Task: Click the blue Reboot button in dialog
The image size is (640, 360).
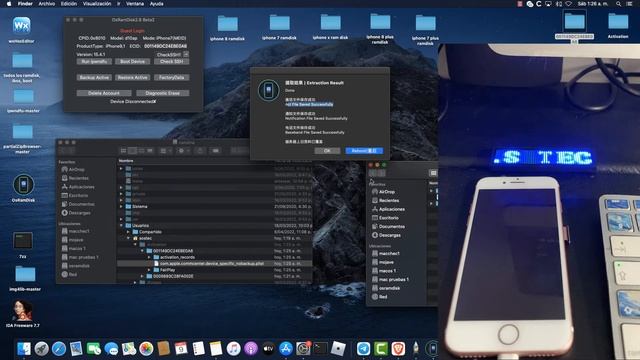Action: click(x=364, y=151)
